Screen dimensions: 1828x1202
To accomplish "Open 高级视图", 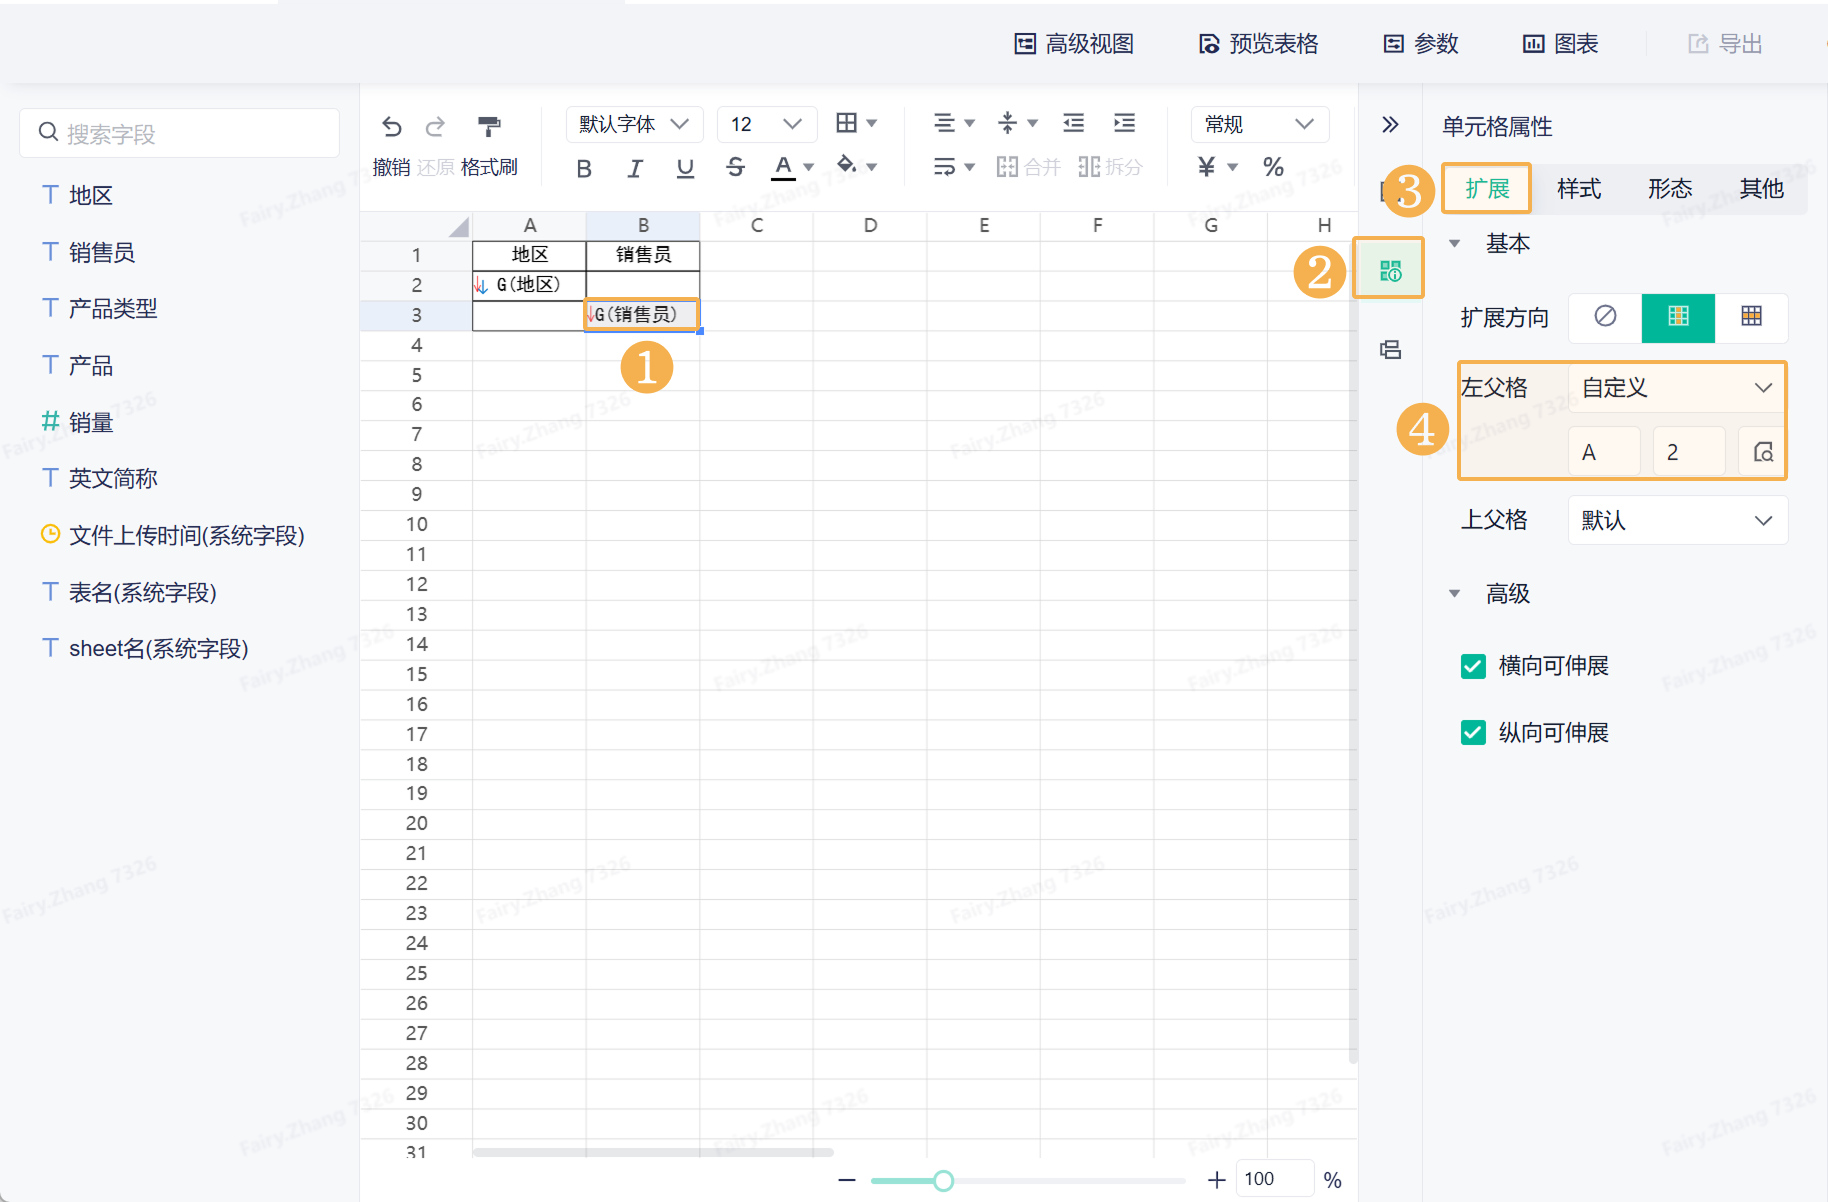I will point(1074,44).
